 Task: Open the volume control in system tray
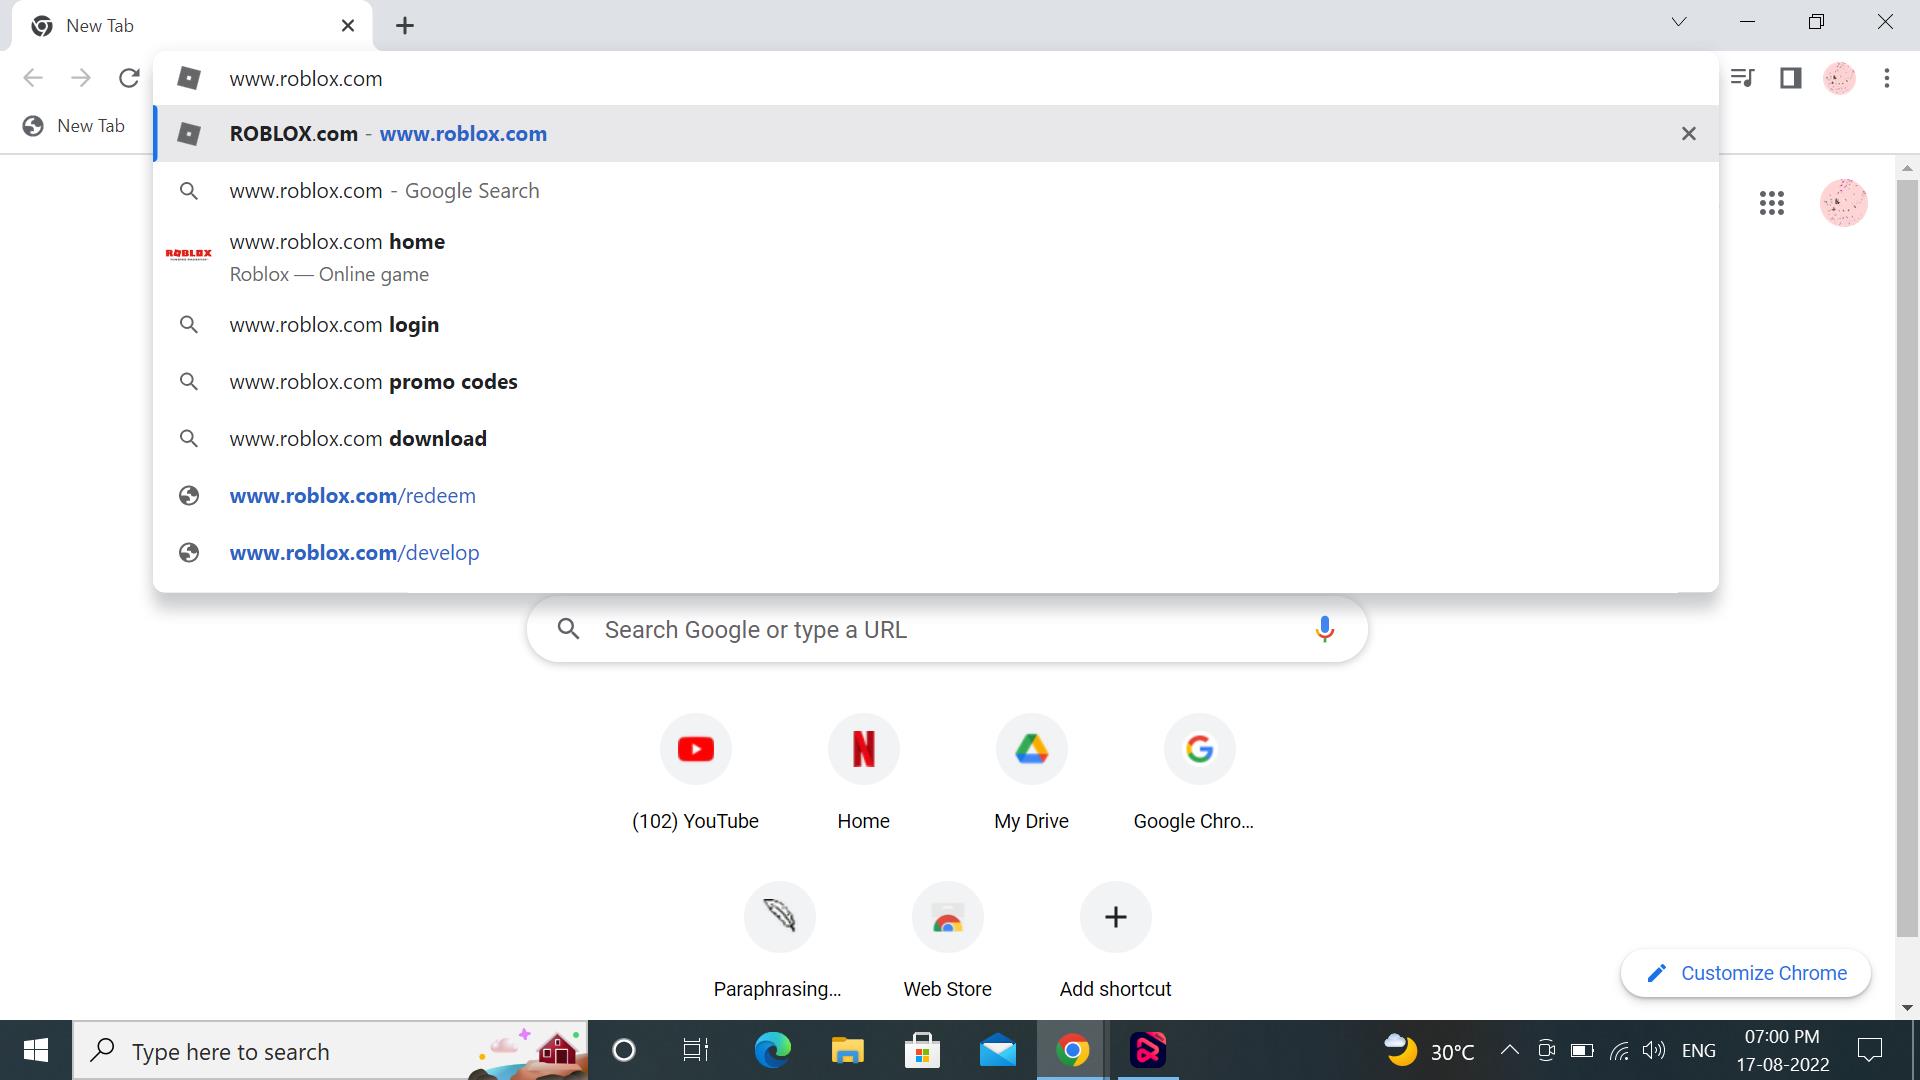(x=1654, y=1050)
